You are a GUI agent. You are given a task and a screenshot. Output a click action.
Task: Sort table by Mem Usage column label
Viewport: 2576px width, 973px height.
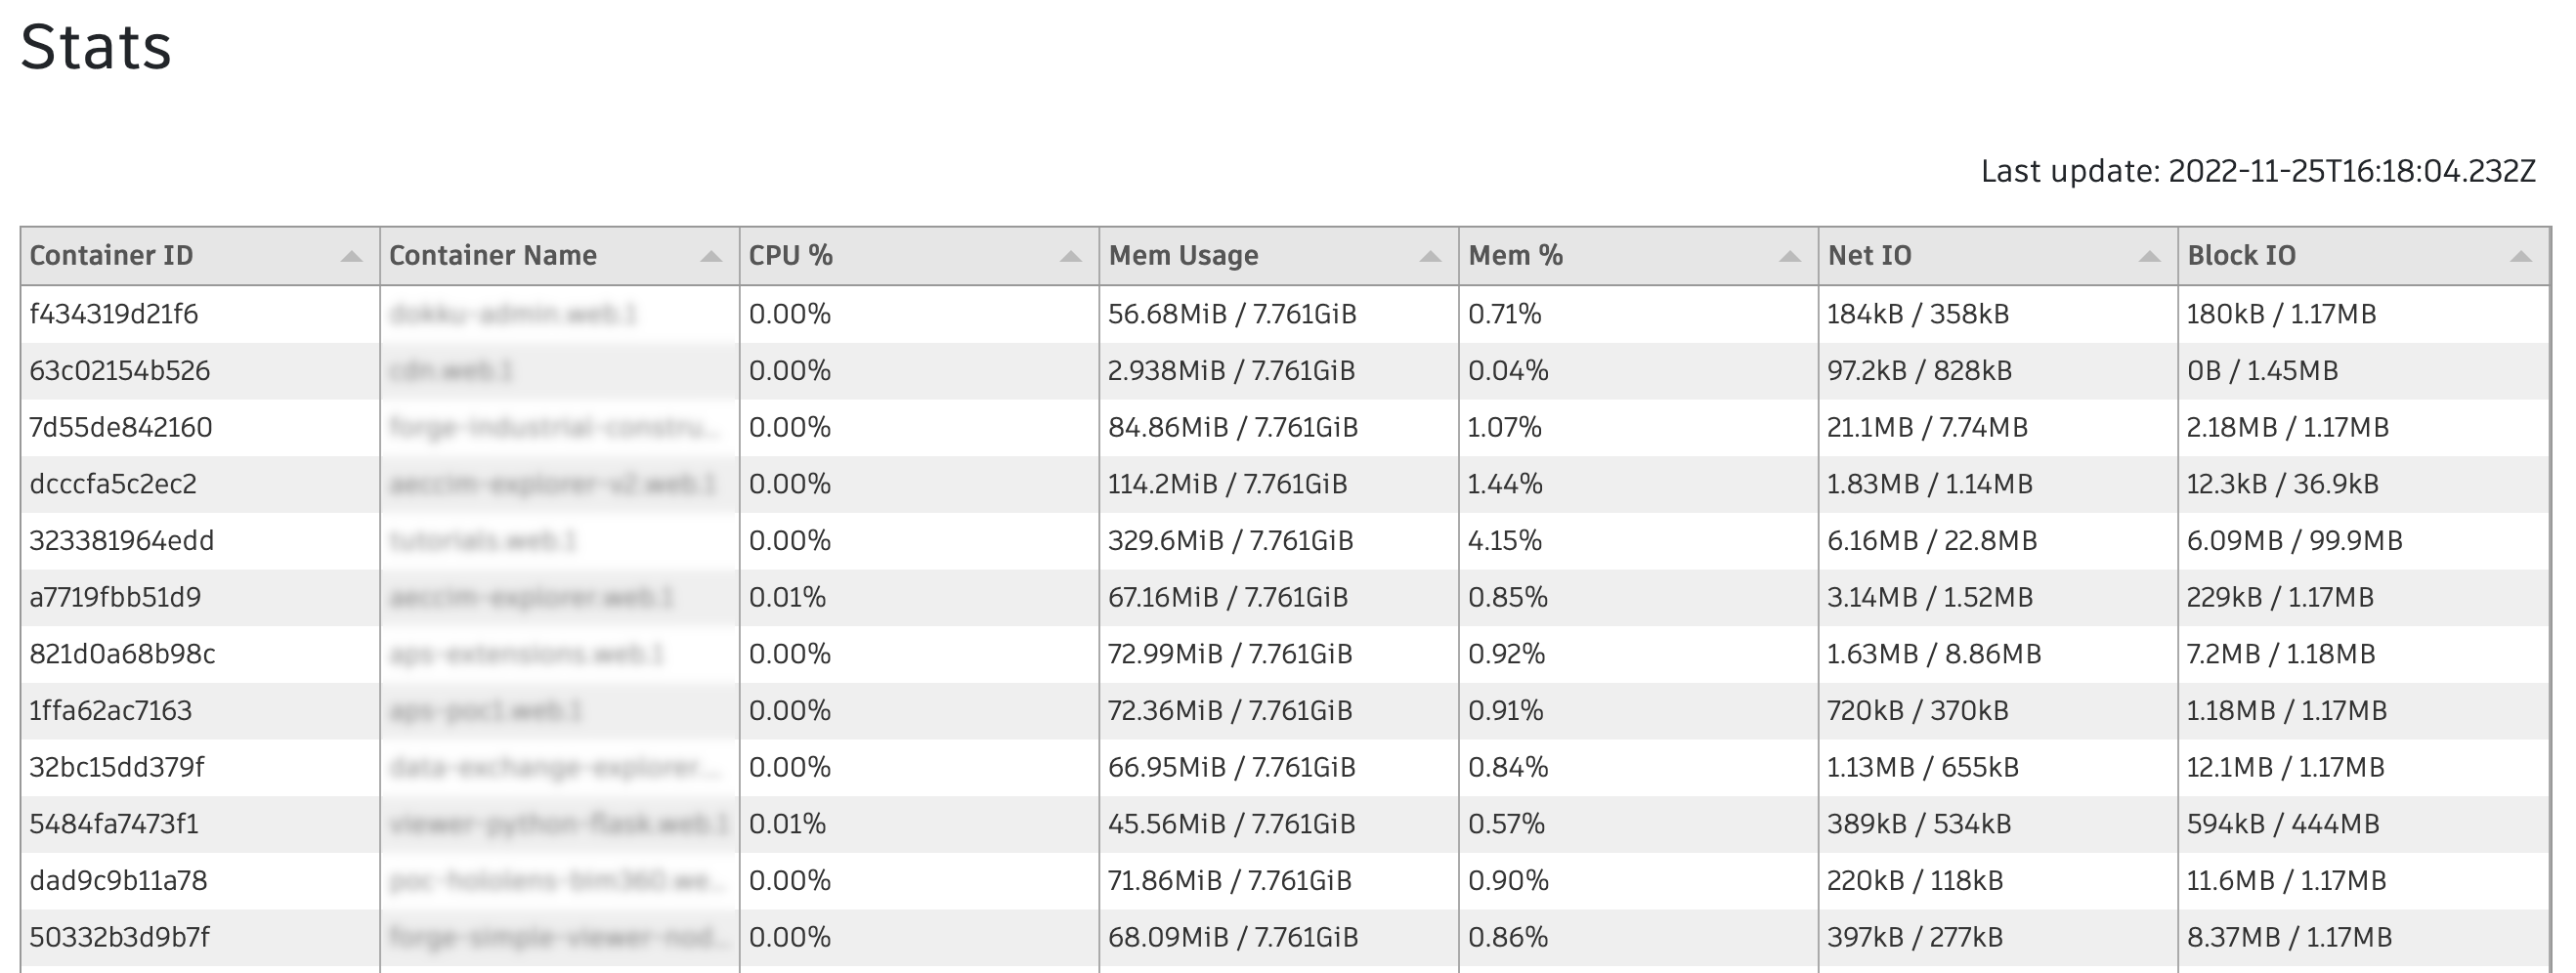coord(1183,256)
